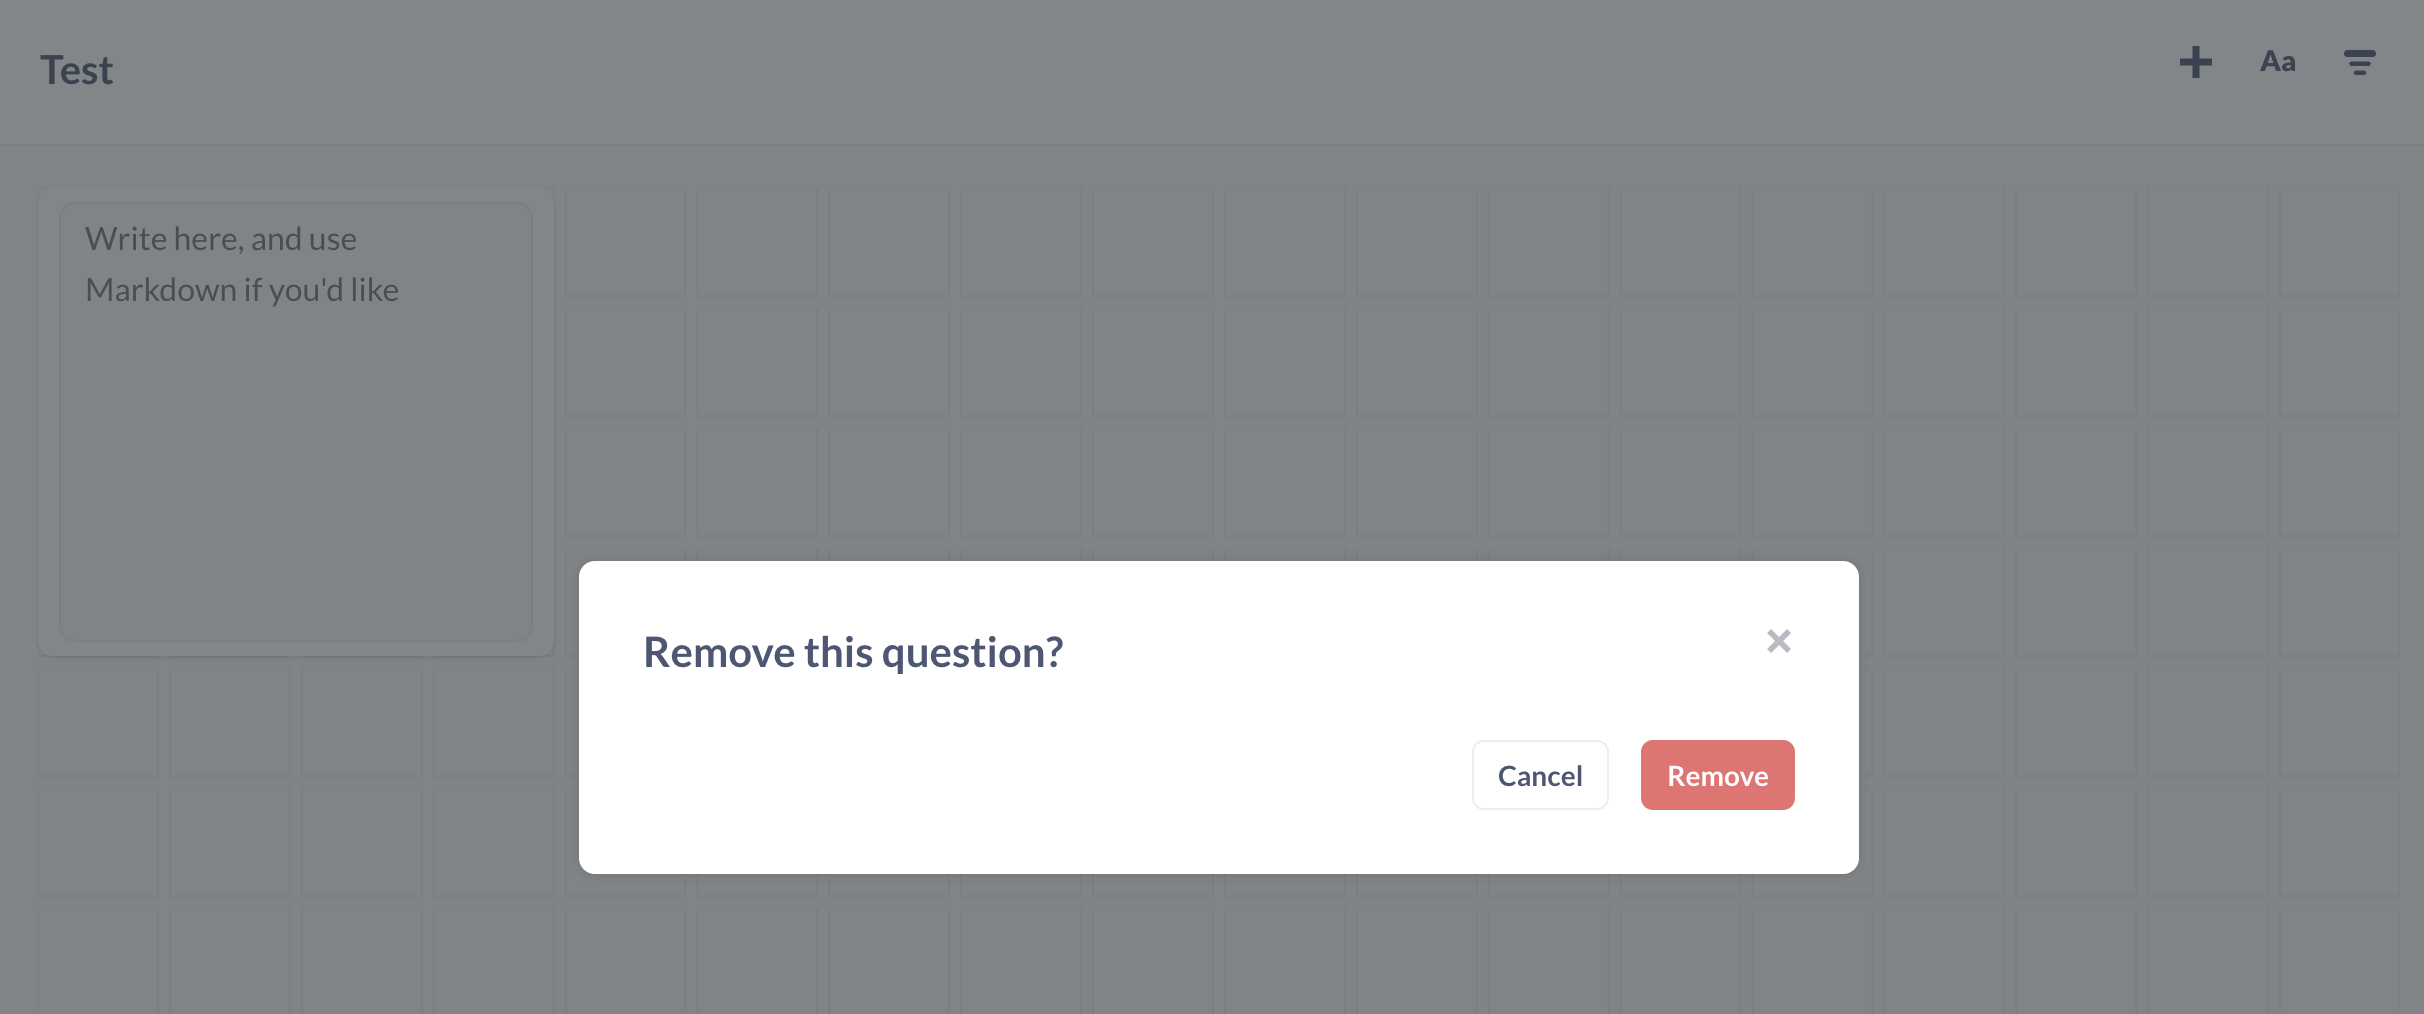Keep the question by pressing Cancel

[x=1540, y=775]
